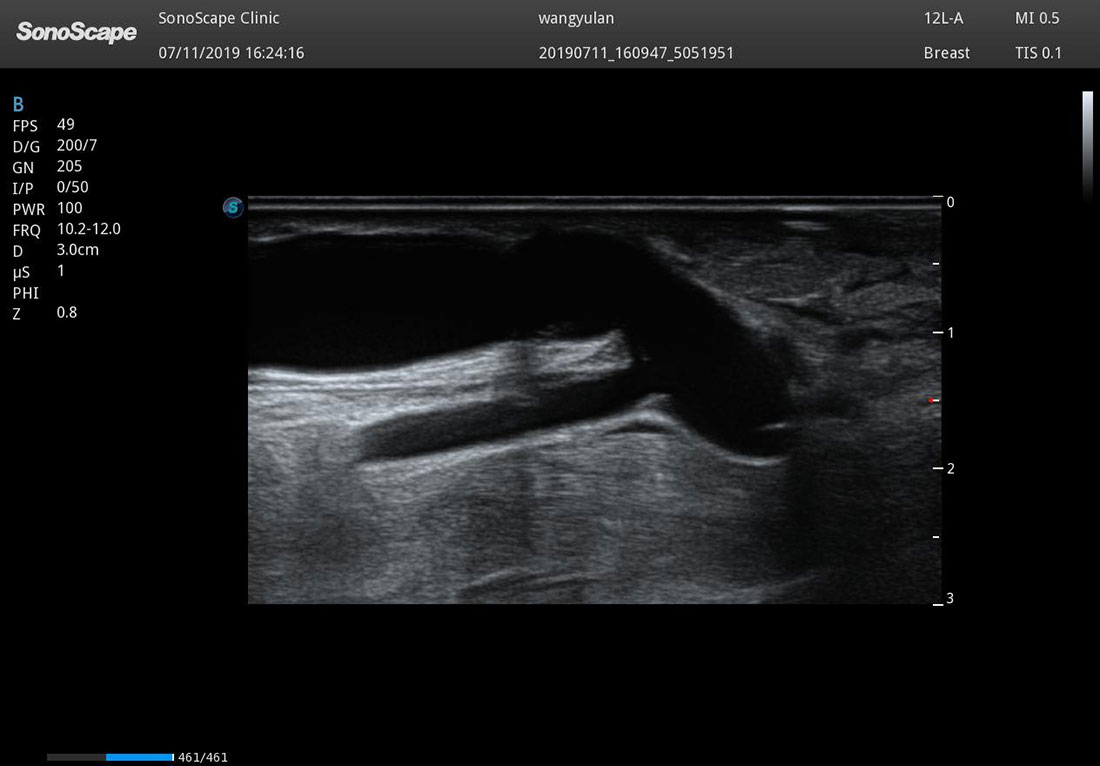Click the cine loop progress bar

coord(110,758)
